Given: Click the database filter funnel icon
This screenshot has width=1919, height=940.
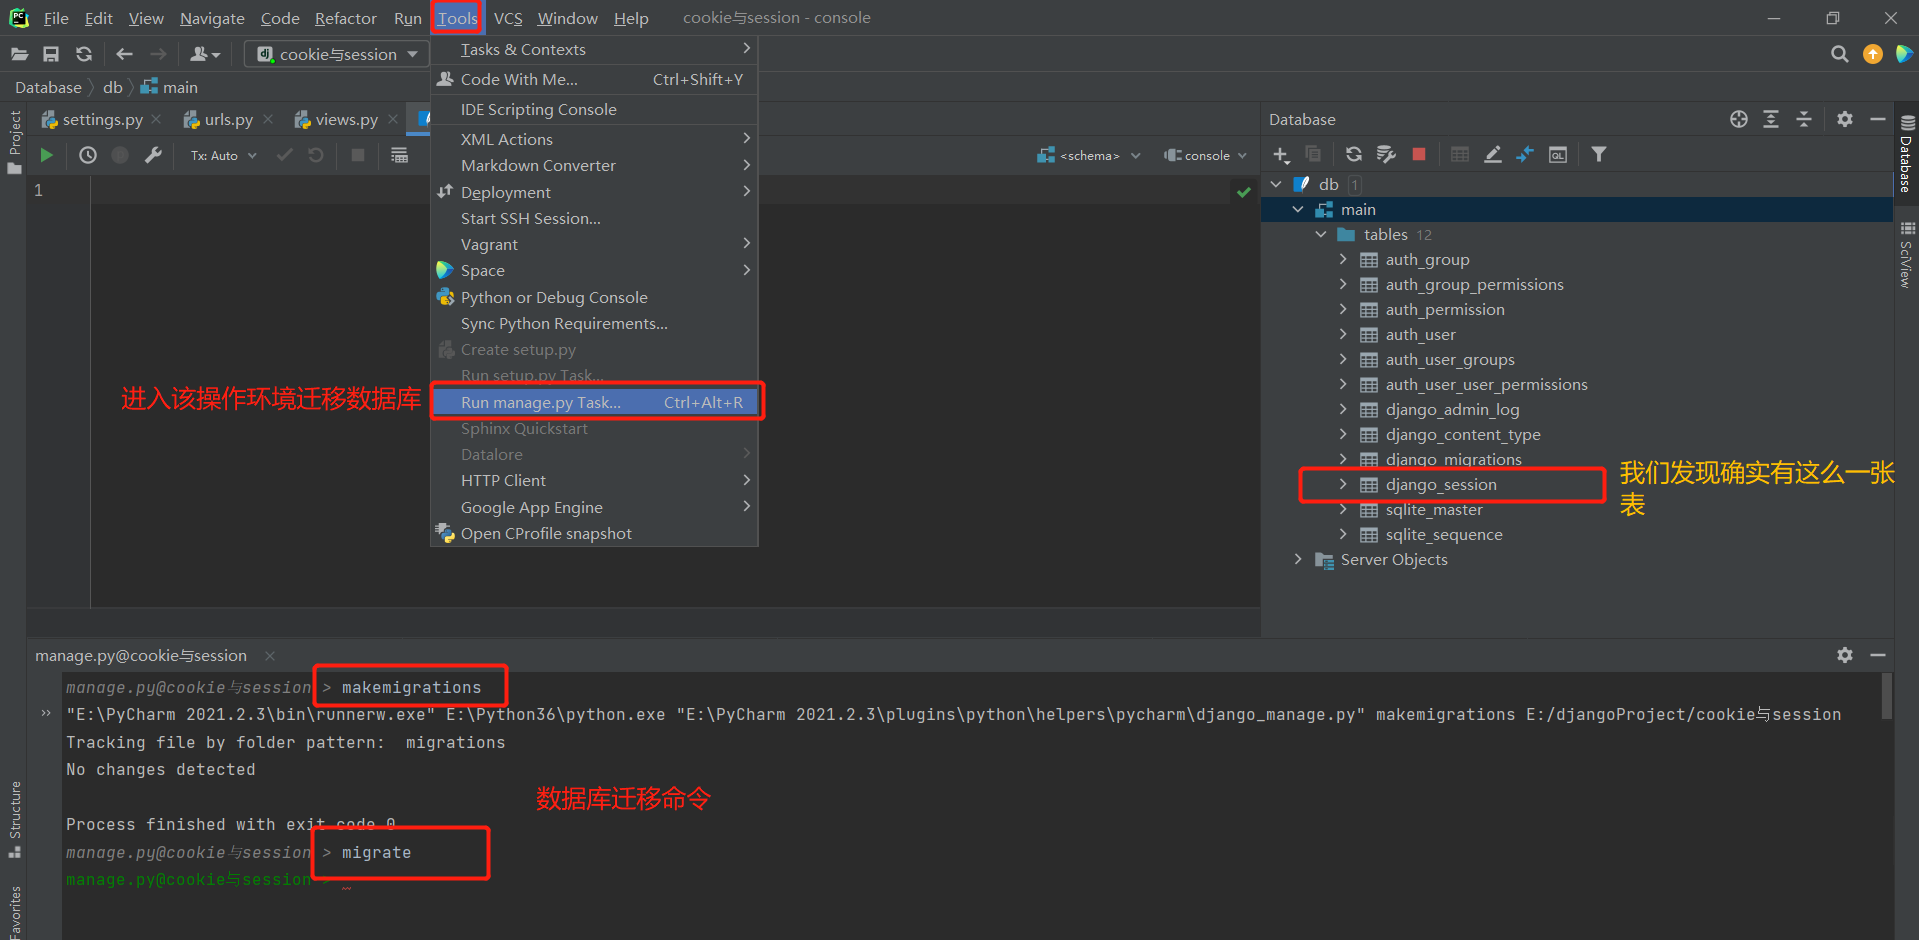Looking at the screenshot, I should (1599, 154).
